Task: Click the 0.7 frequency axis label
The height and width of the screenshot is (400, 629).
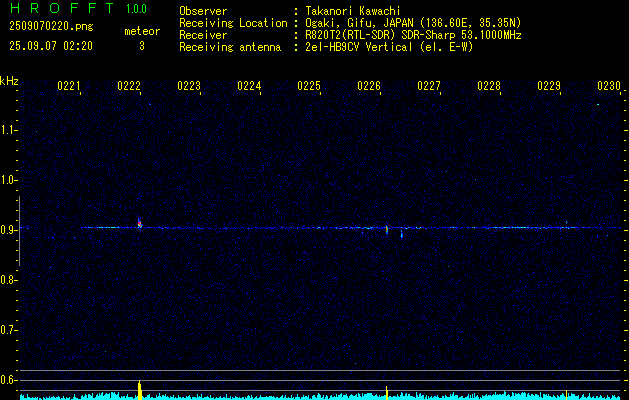Action: pyautogui.click(x=7, y=330)
